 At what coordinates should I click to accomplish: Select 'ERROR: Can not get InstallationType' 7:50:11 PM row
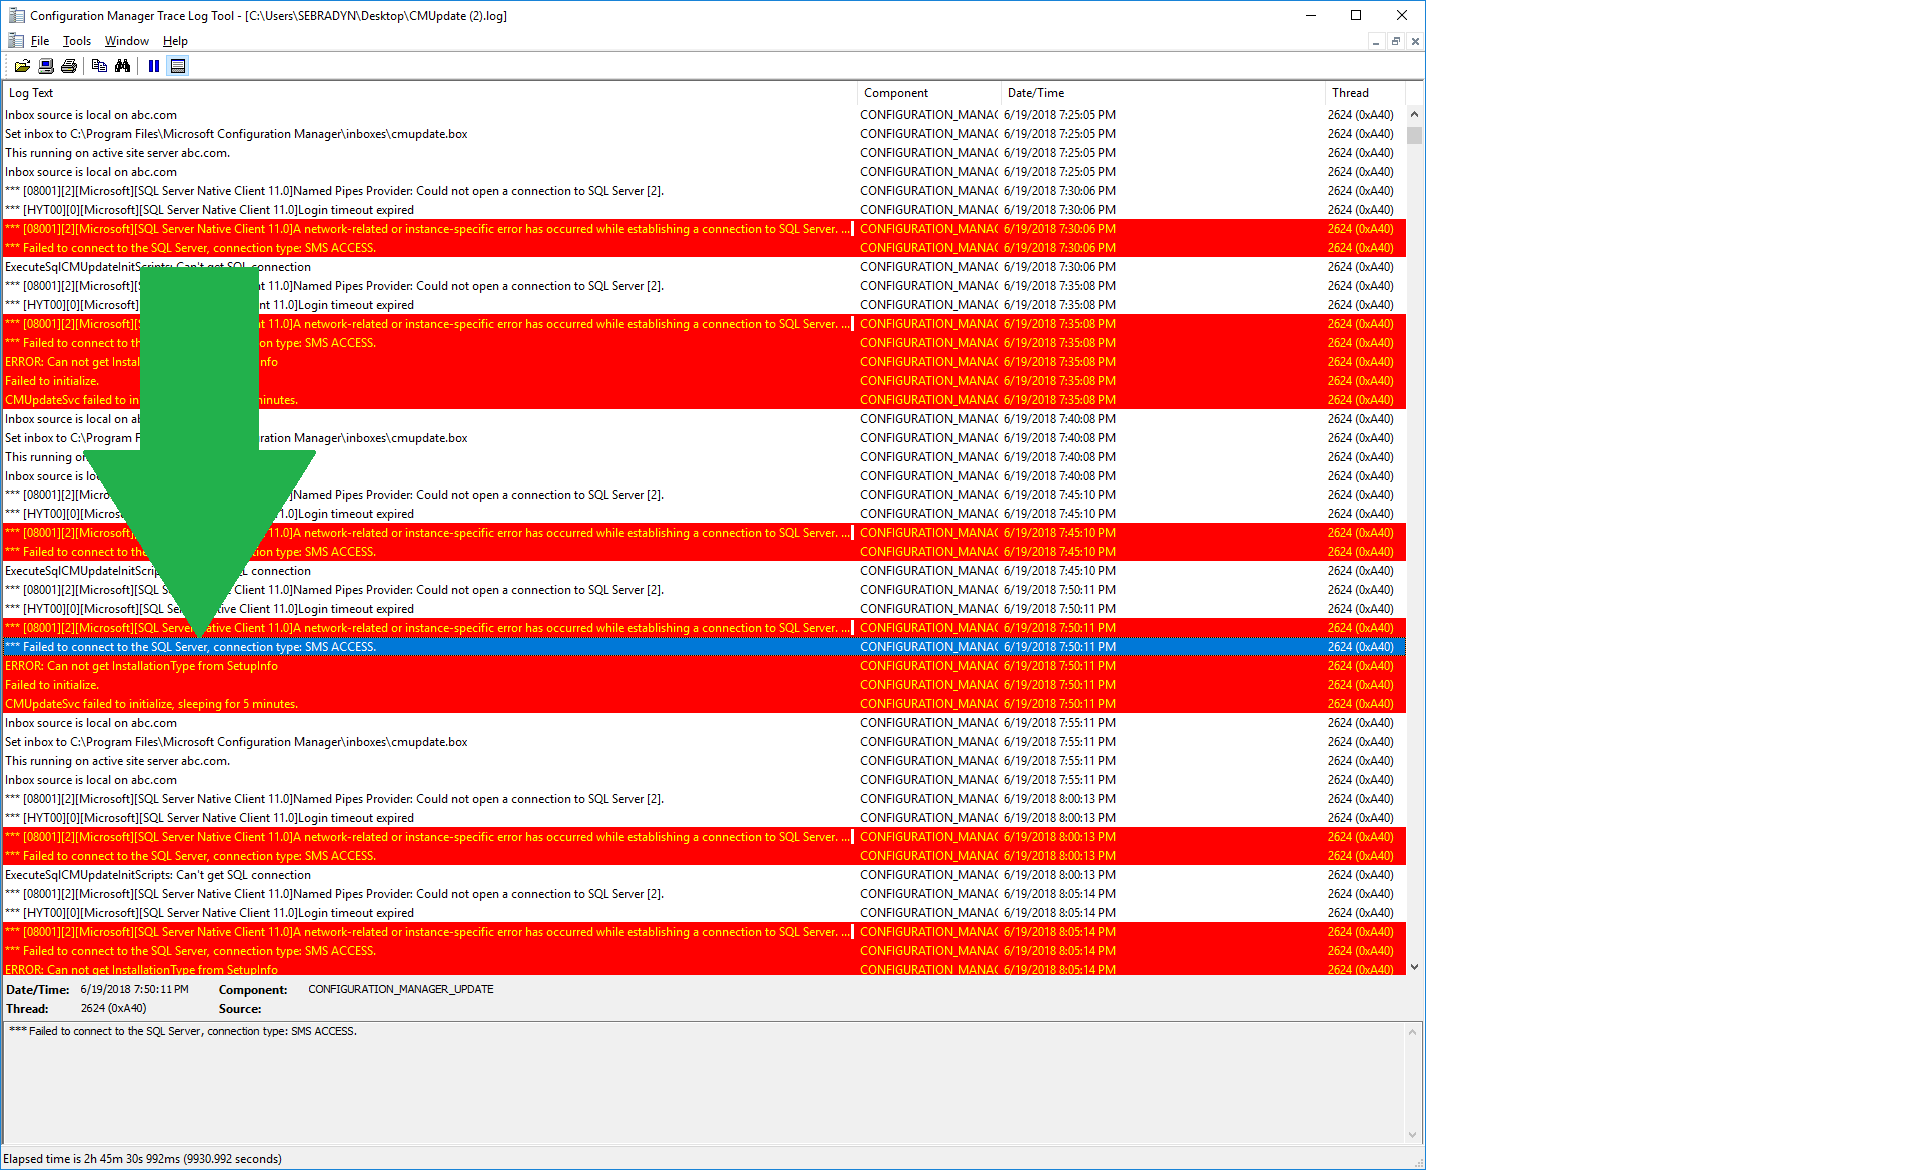[704, 666]
